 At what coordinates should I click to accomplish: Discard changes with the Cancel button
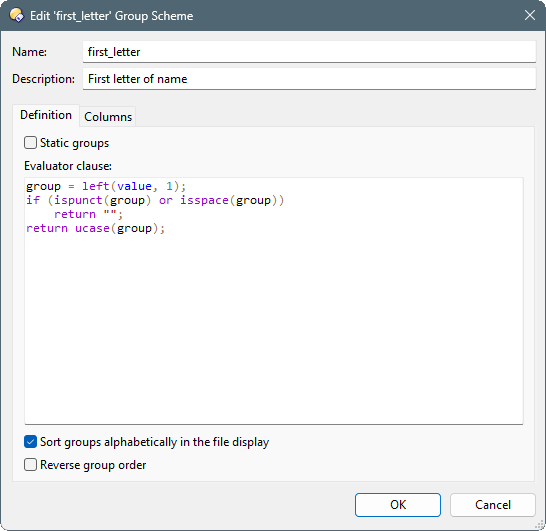coord(492,505)
